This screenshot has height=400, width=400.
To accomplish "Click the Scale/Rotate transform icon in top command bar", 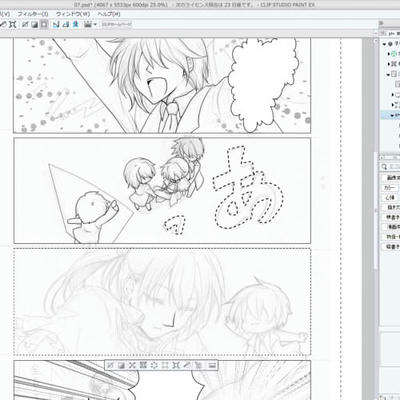I will coord(13,24).
